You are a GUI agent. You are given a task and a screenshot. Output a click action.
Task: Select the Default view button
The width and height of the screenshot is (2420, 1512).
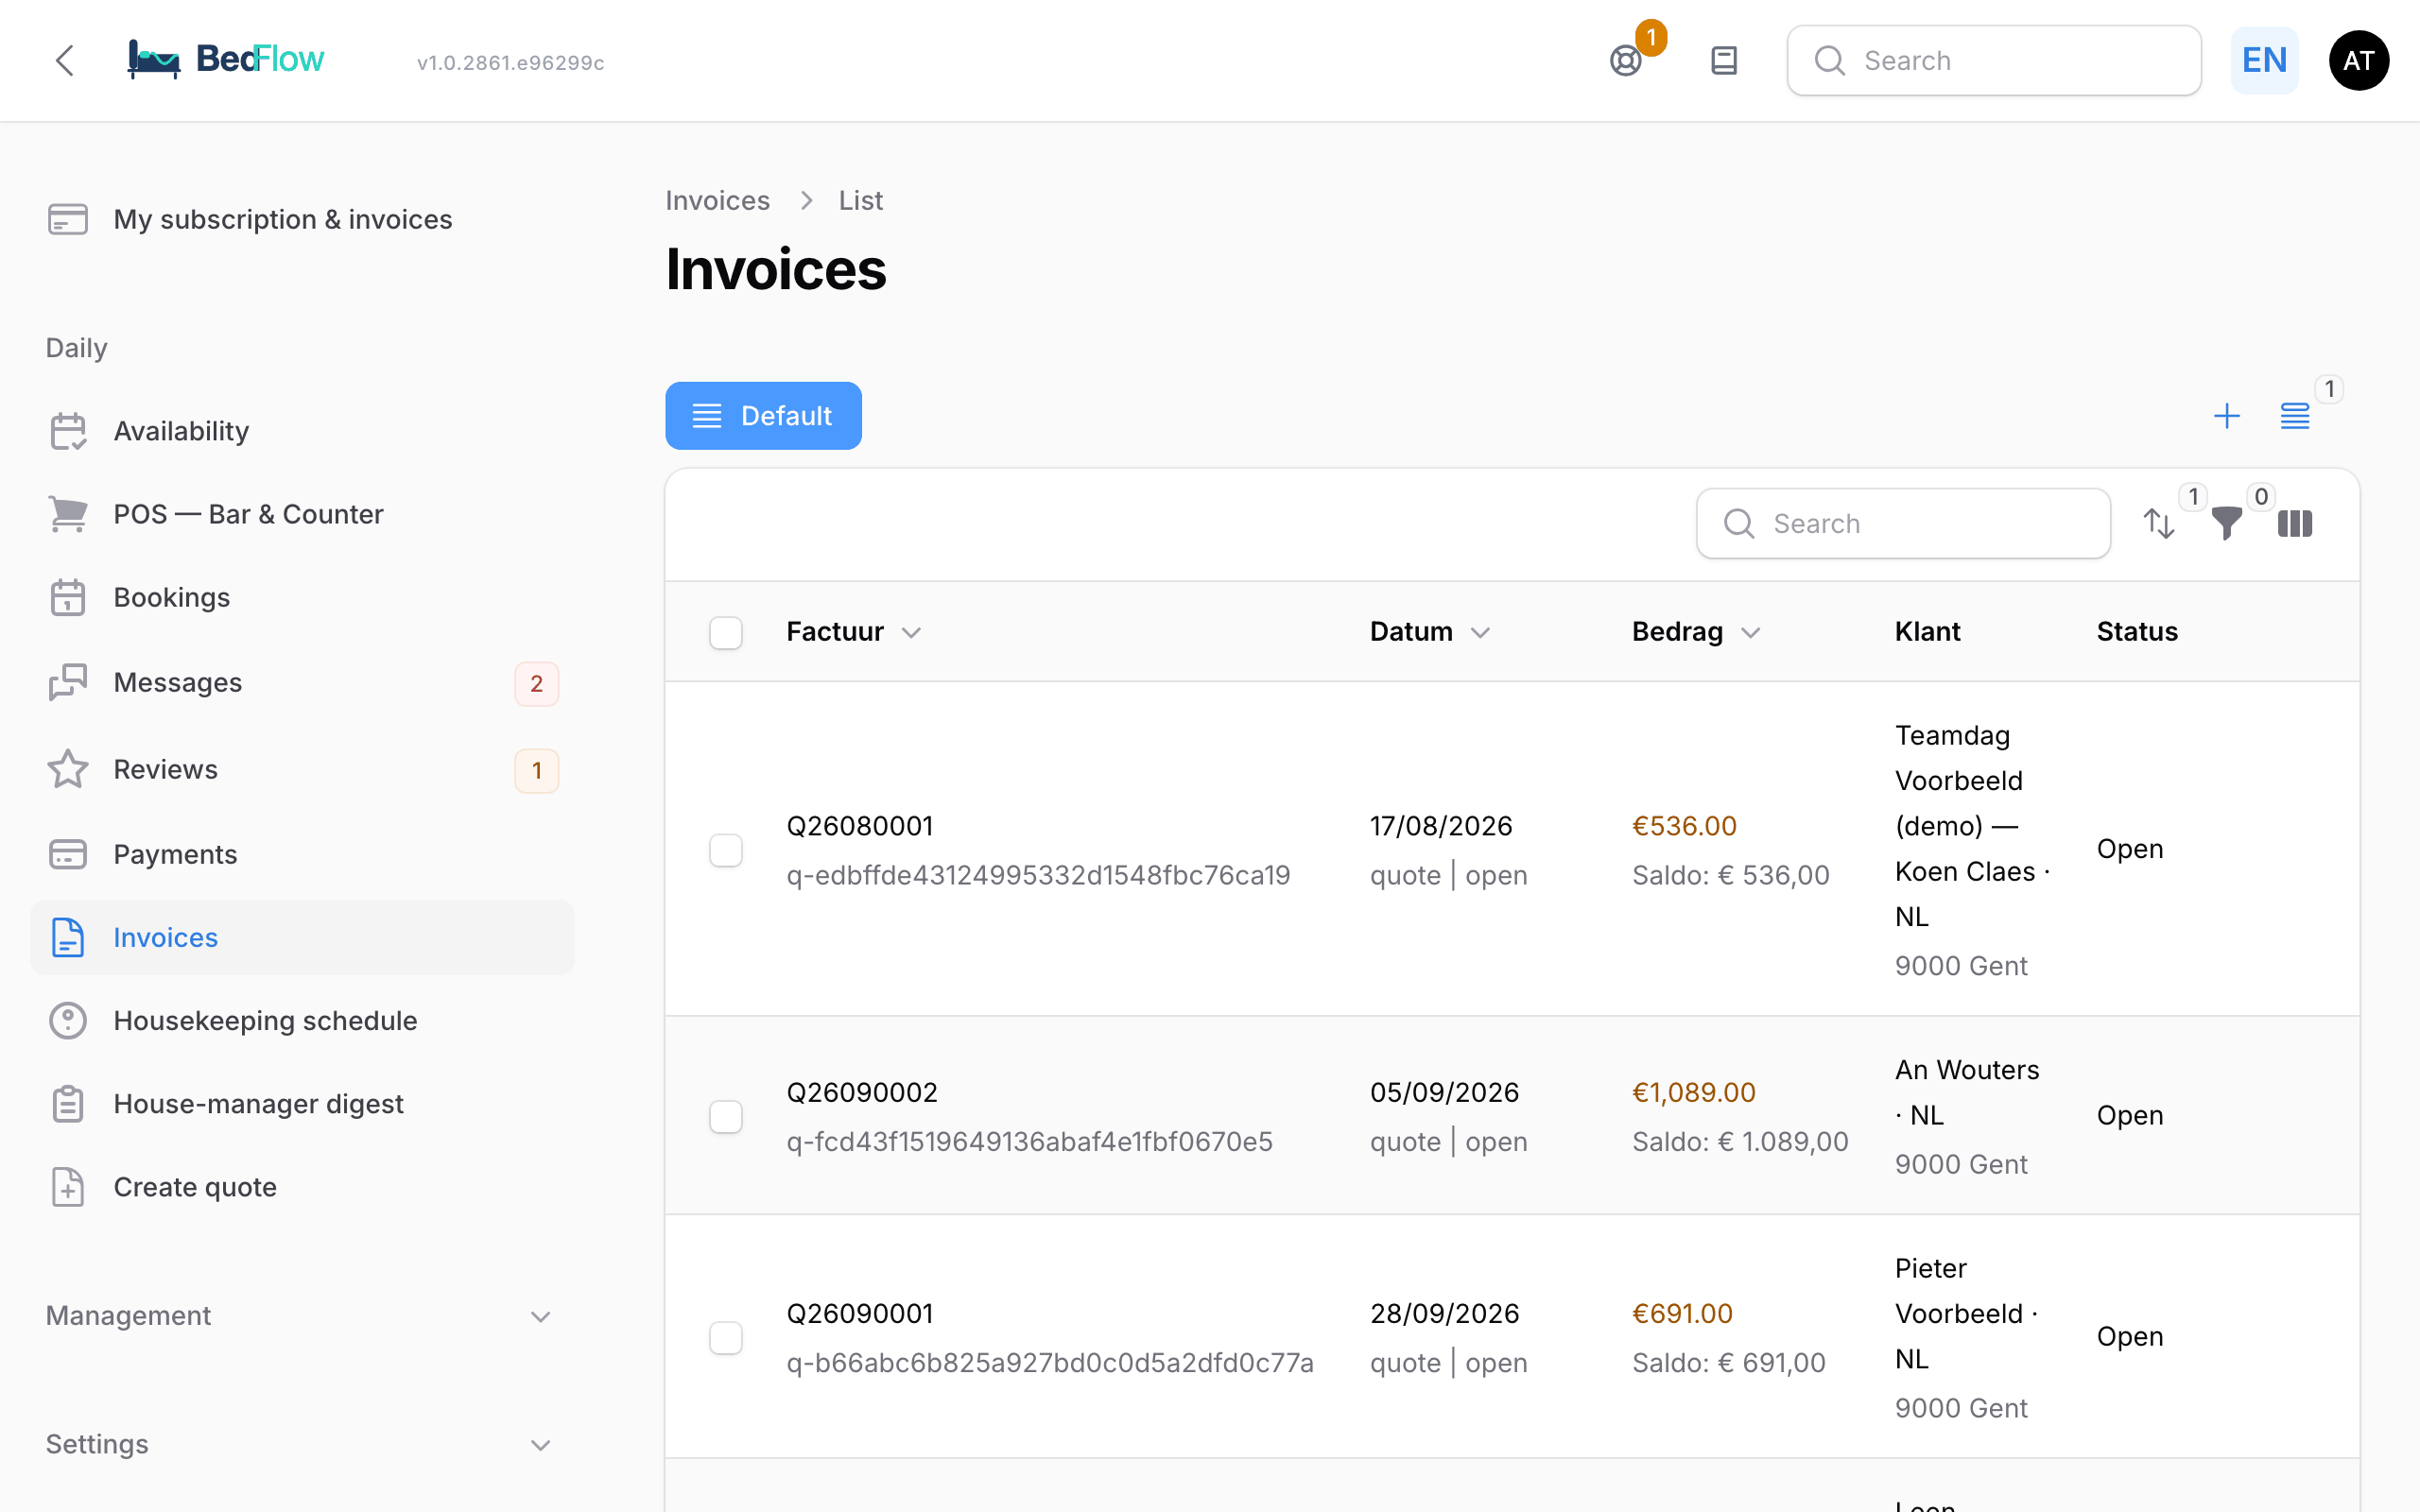point(763,416)
